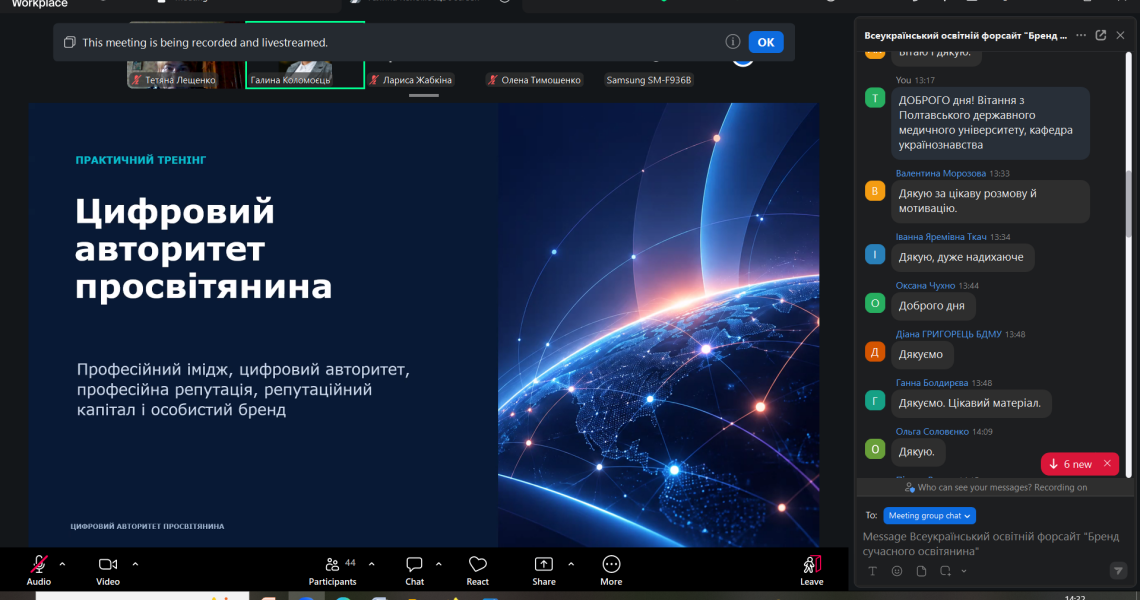
Task: Expand the arrow next to screenshot icon
Action: (964, 571)
